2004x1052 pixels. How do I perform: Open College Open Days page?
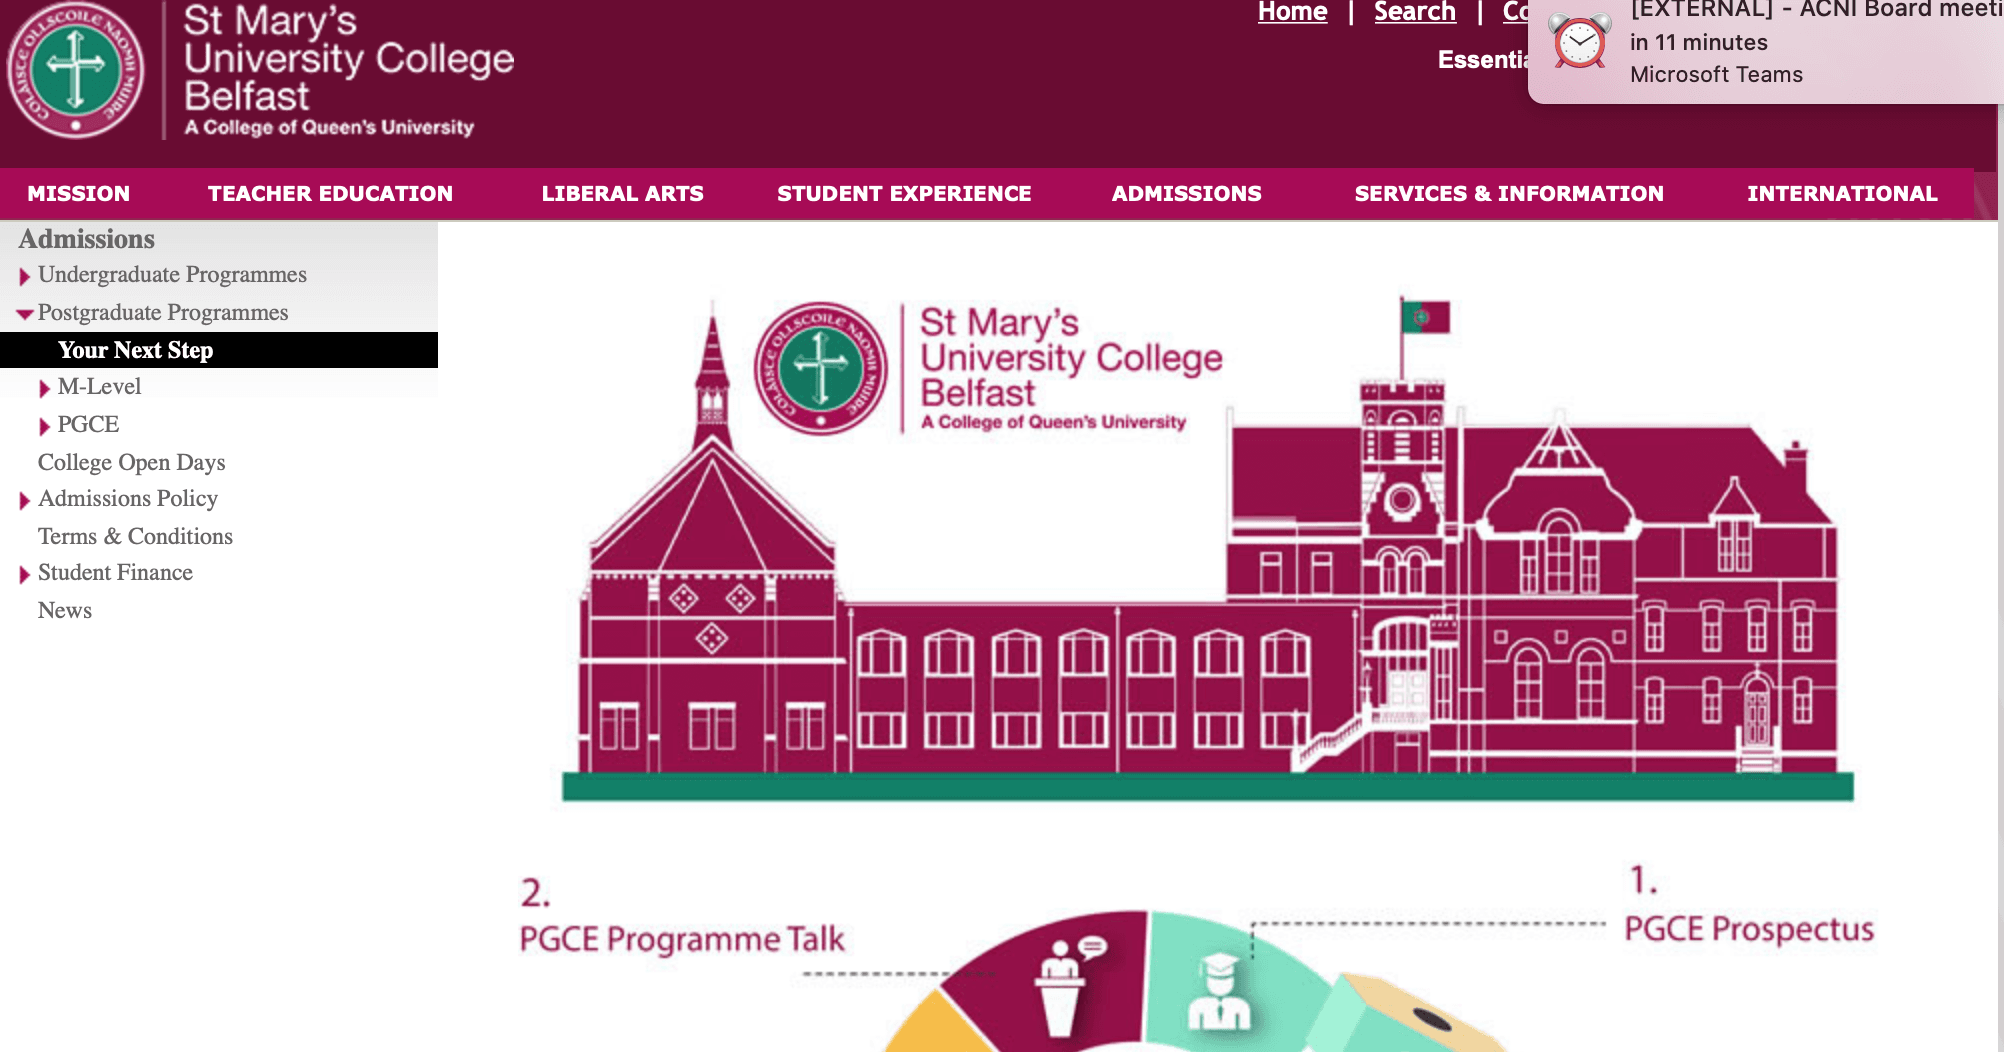(x=131, y=463)
